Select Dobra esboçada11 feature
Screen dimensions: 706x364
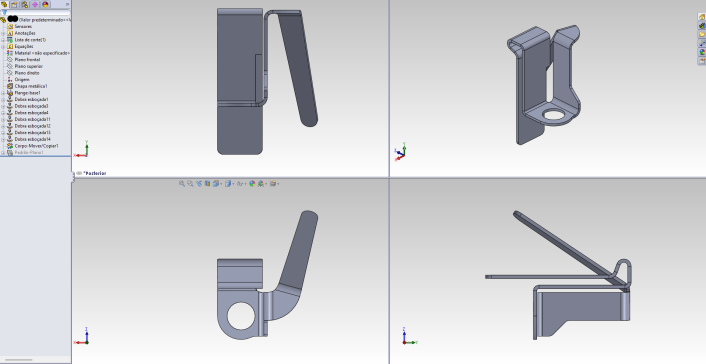32,119
